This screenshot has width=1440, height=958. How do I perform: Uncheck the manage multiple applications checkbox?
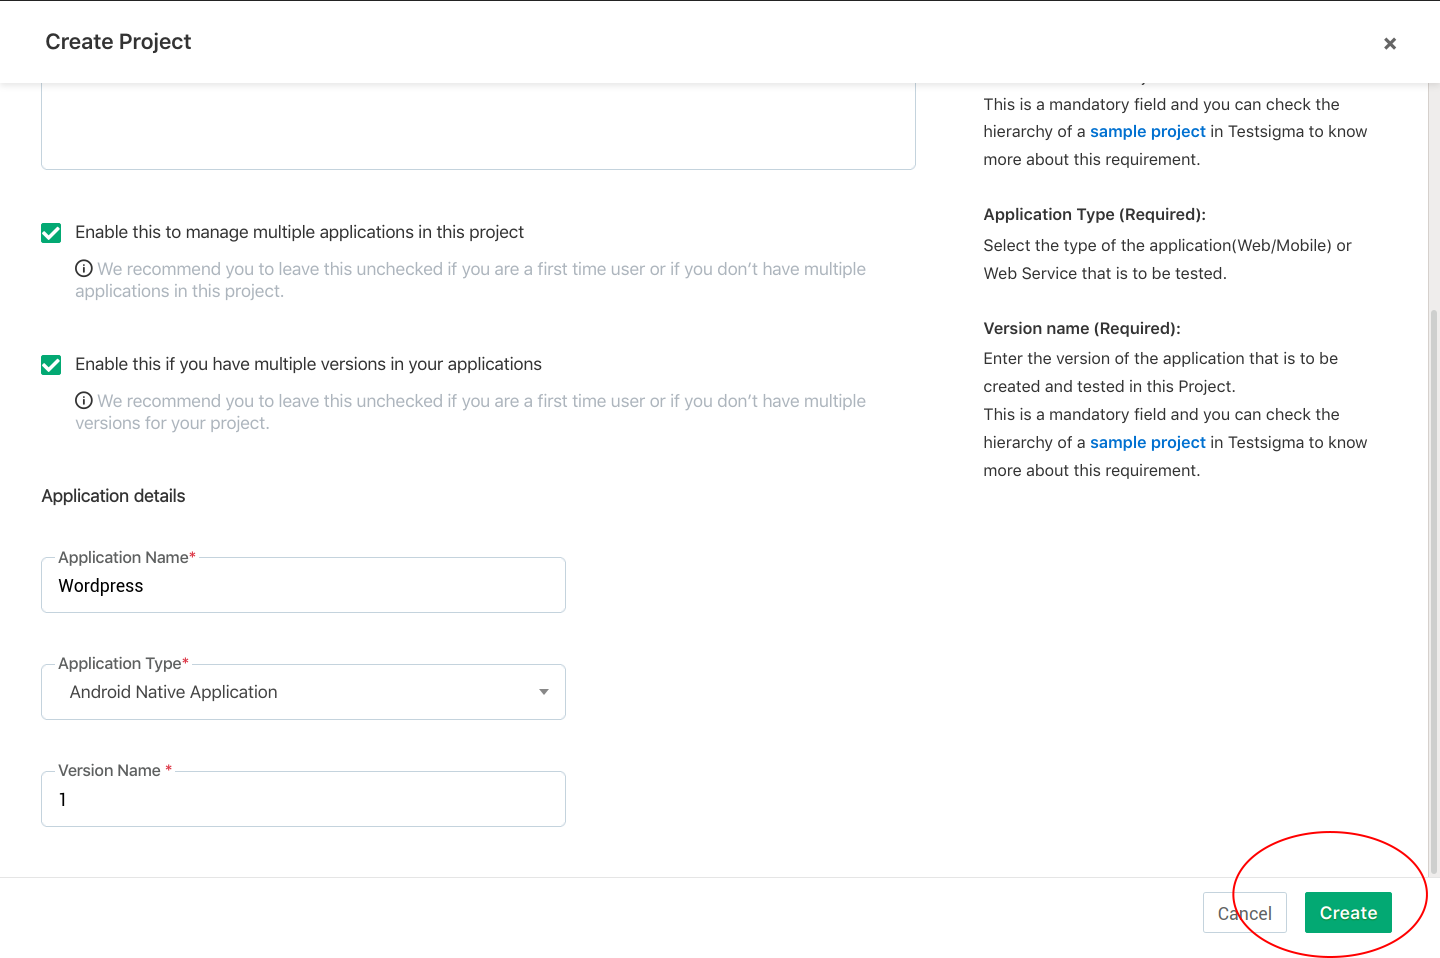51,233
